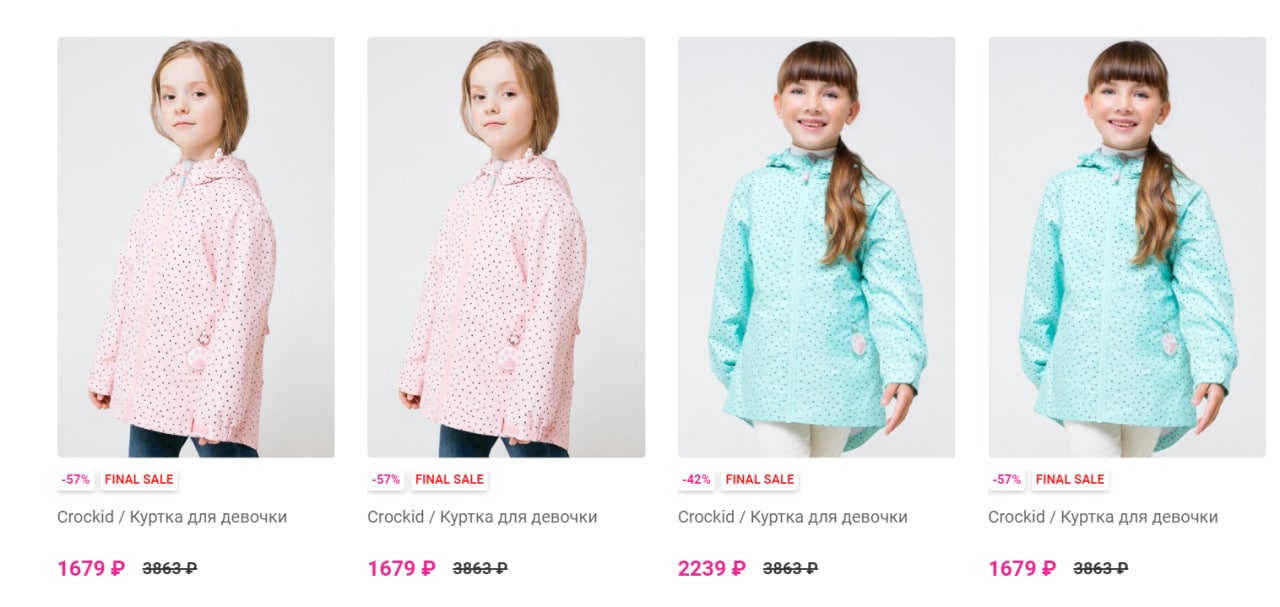1280x607 pixels.
Task: Click the -42% discount badge
Action: (x=696, y=479)
